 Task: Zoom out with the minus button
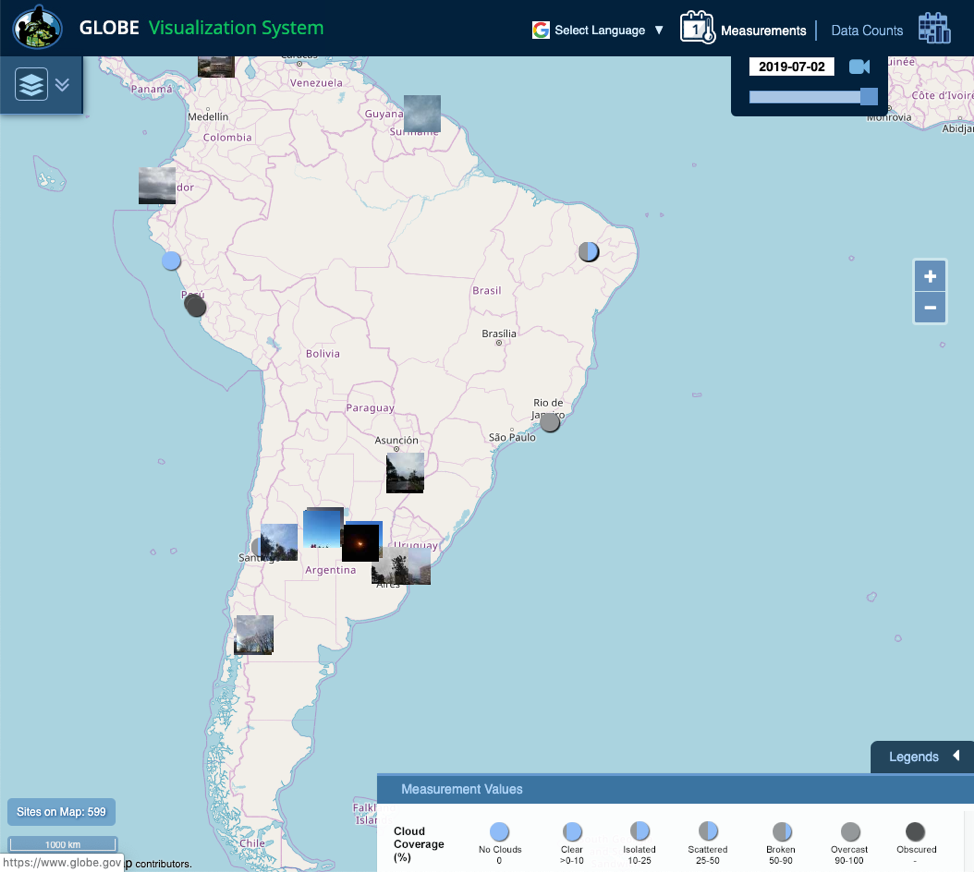(x=930, y=307)
